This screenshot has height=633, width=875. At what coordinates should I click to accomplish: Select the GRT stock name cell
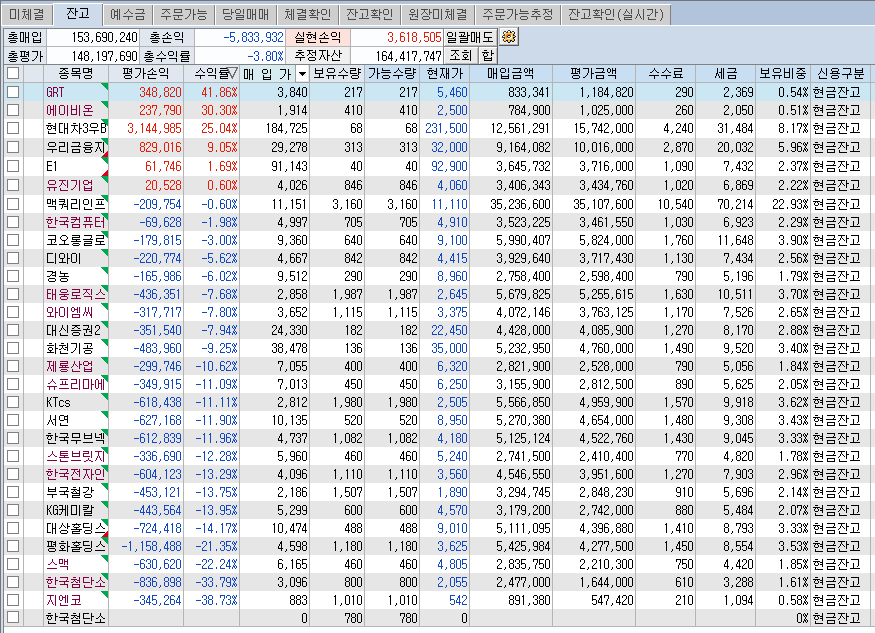(x=76, y=92)
